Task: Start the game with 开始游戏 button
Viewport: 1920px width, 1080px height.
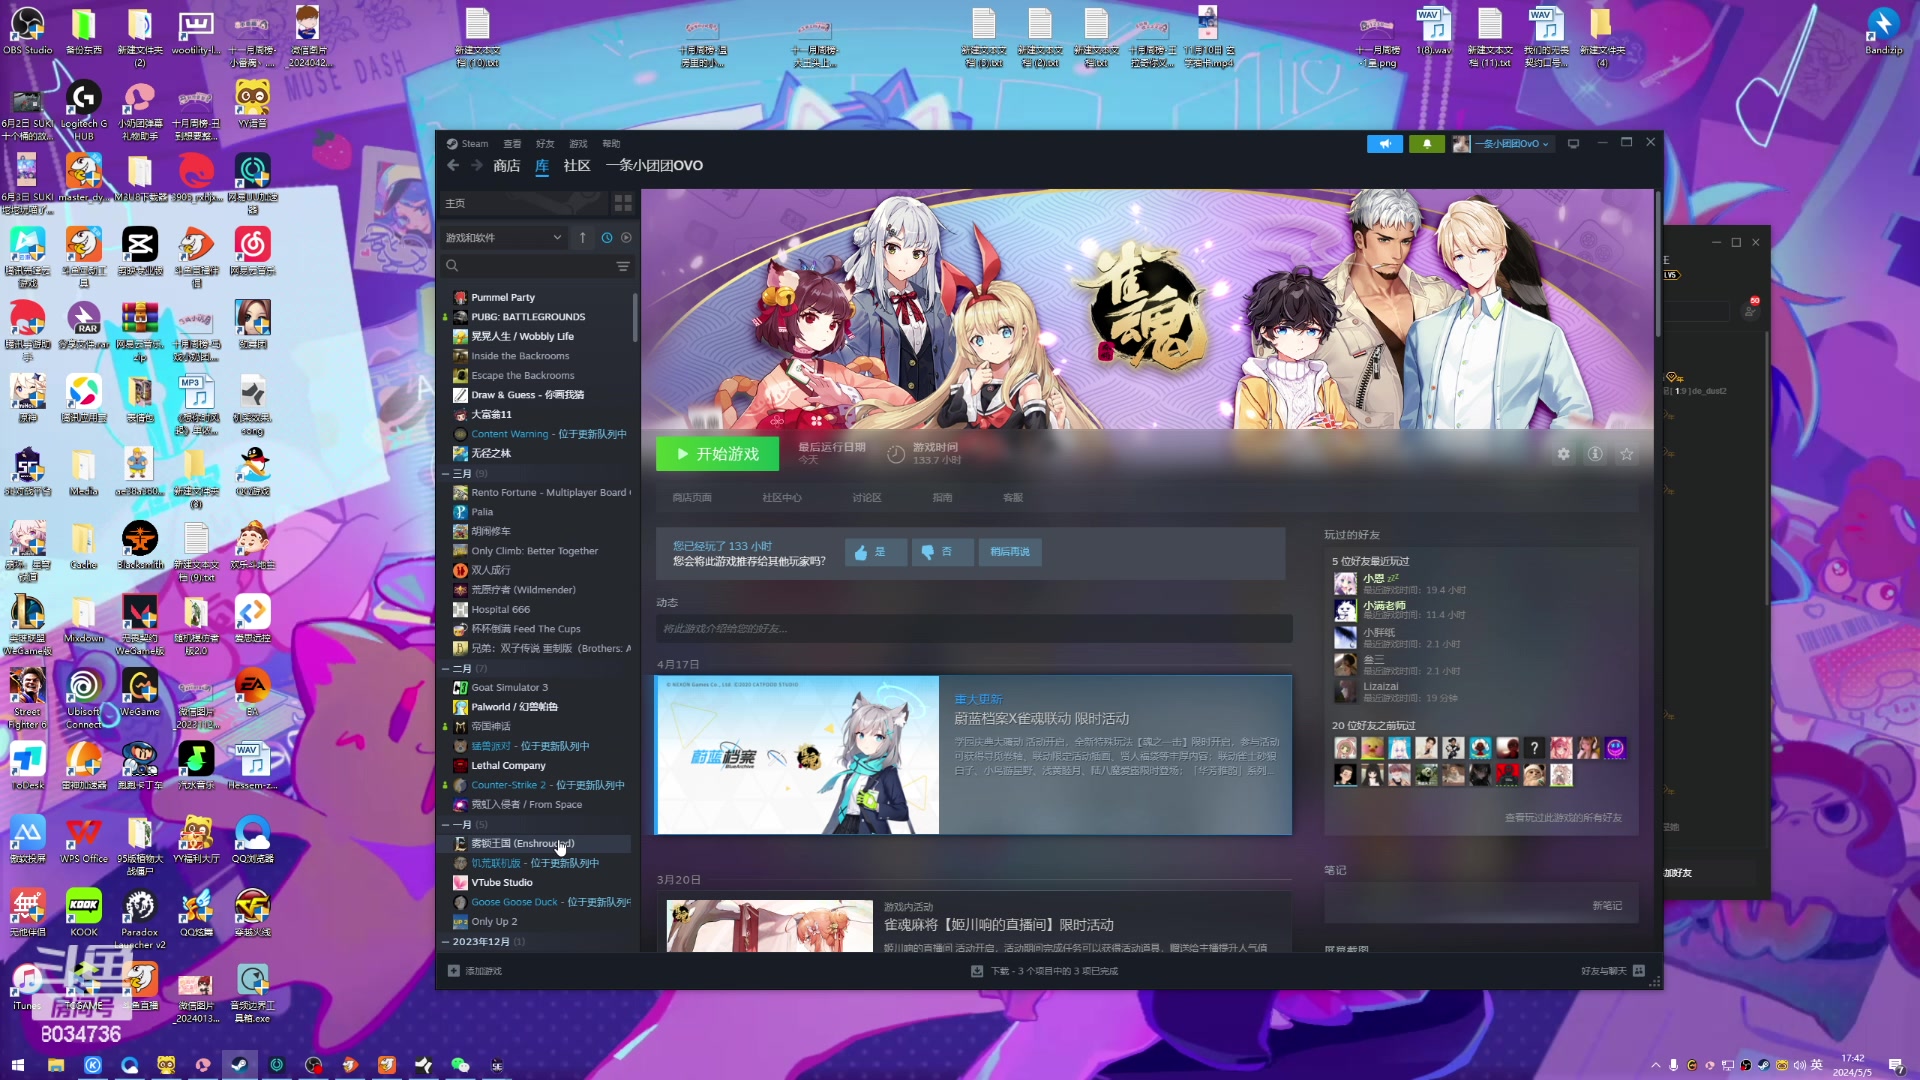Action: (717, 454)
